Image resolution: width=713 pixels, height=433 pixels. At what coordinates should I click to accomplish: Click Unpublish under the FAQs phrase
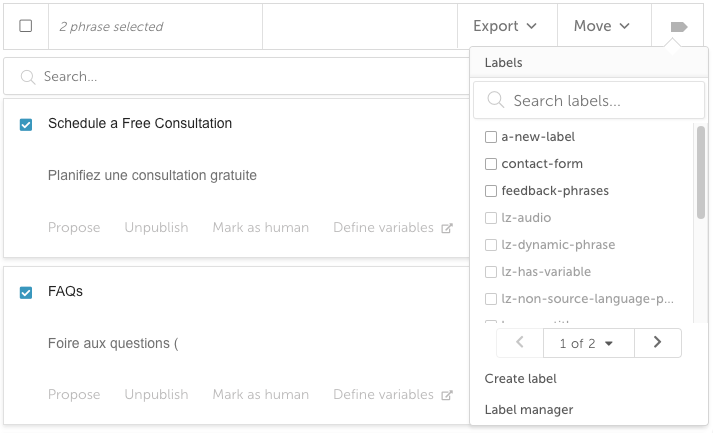pyautogui.click(x=156, y=394)
